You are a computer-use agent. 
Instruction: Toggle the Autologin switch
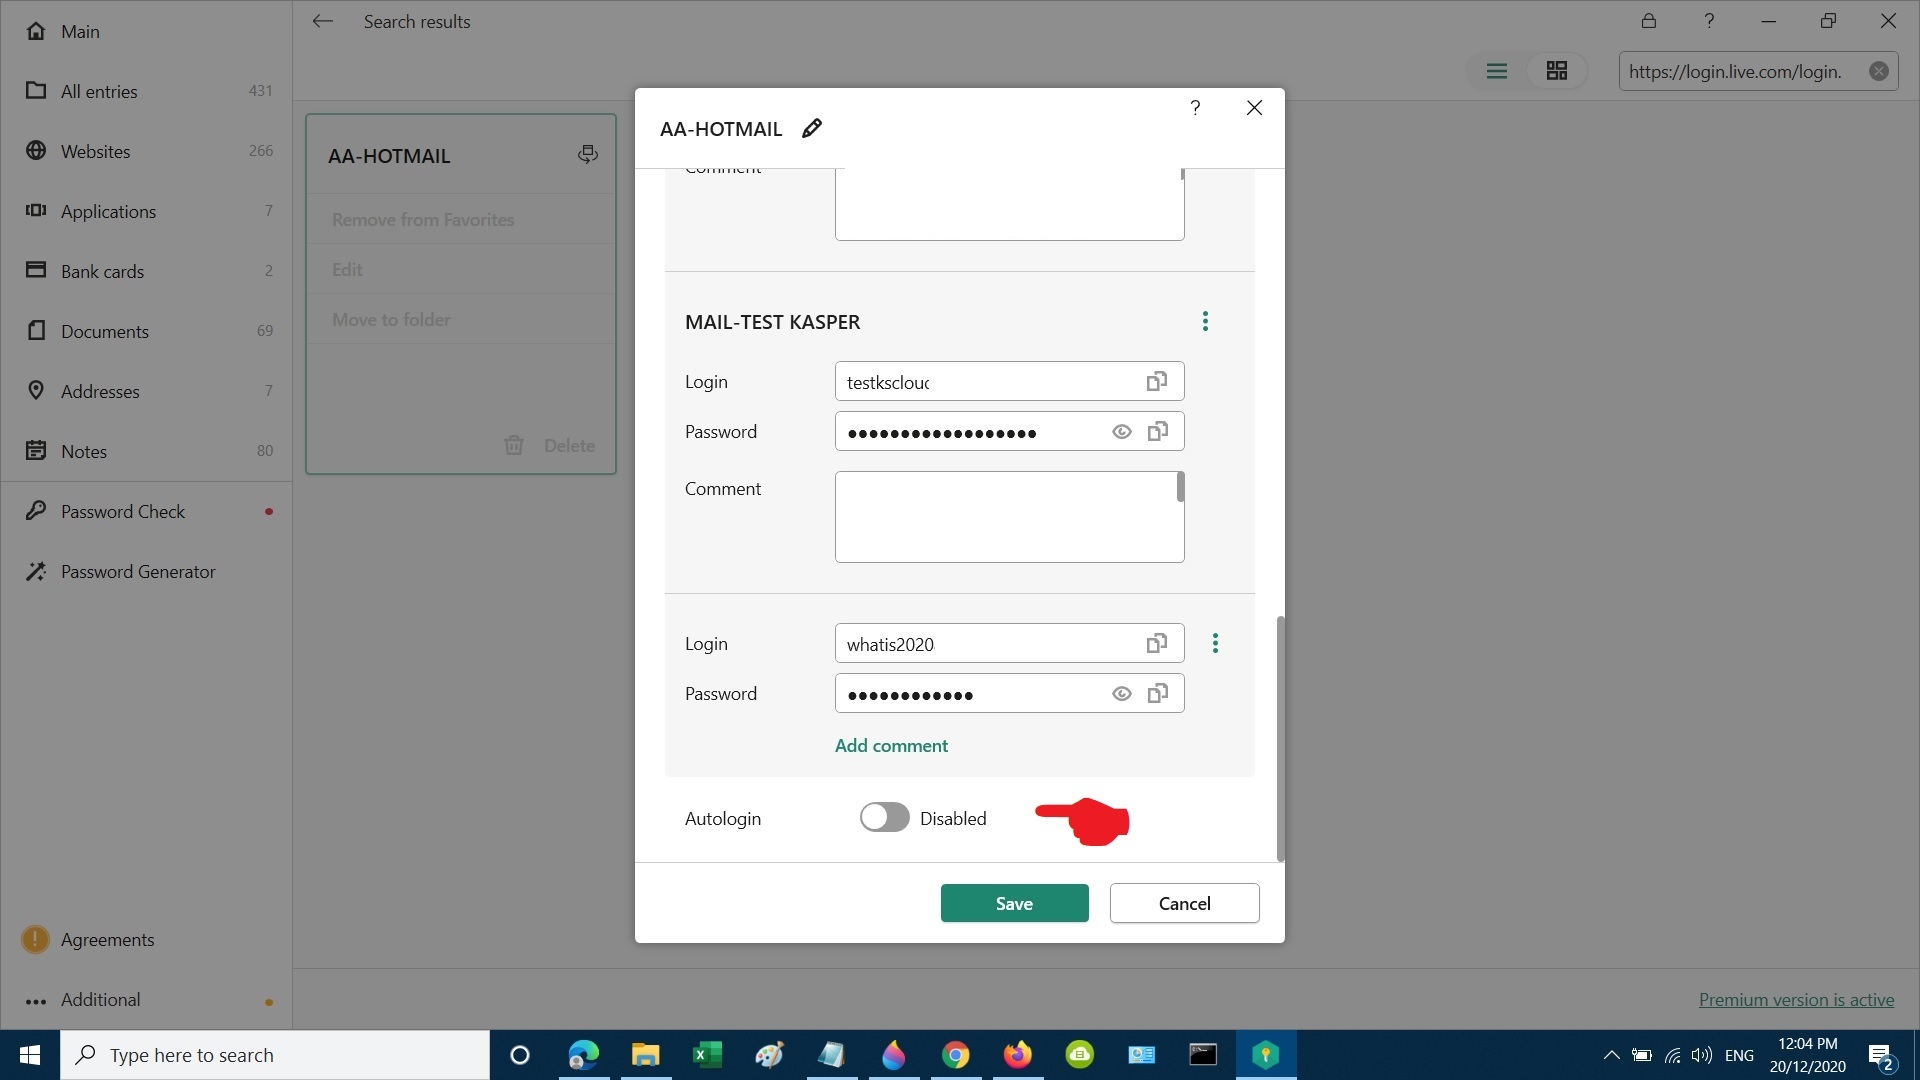884,818
